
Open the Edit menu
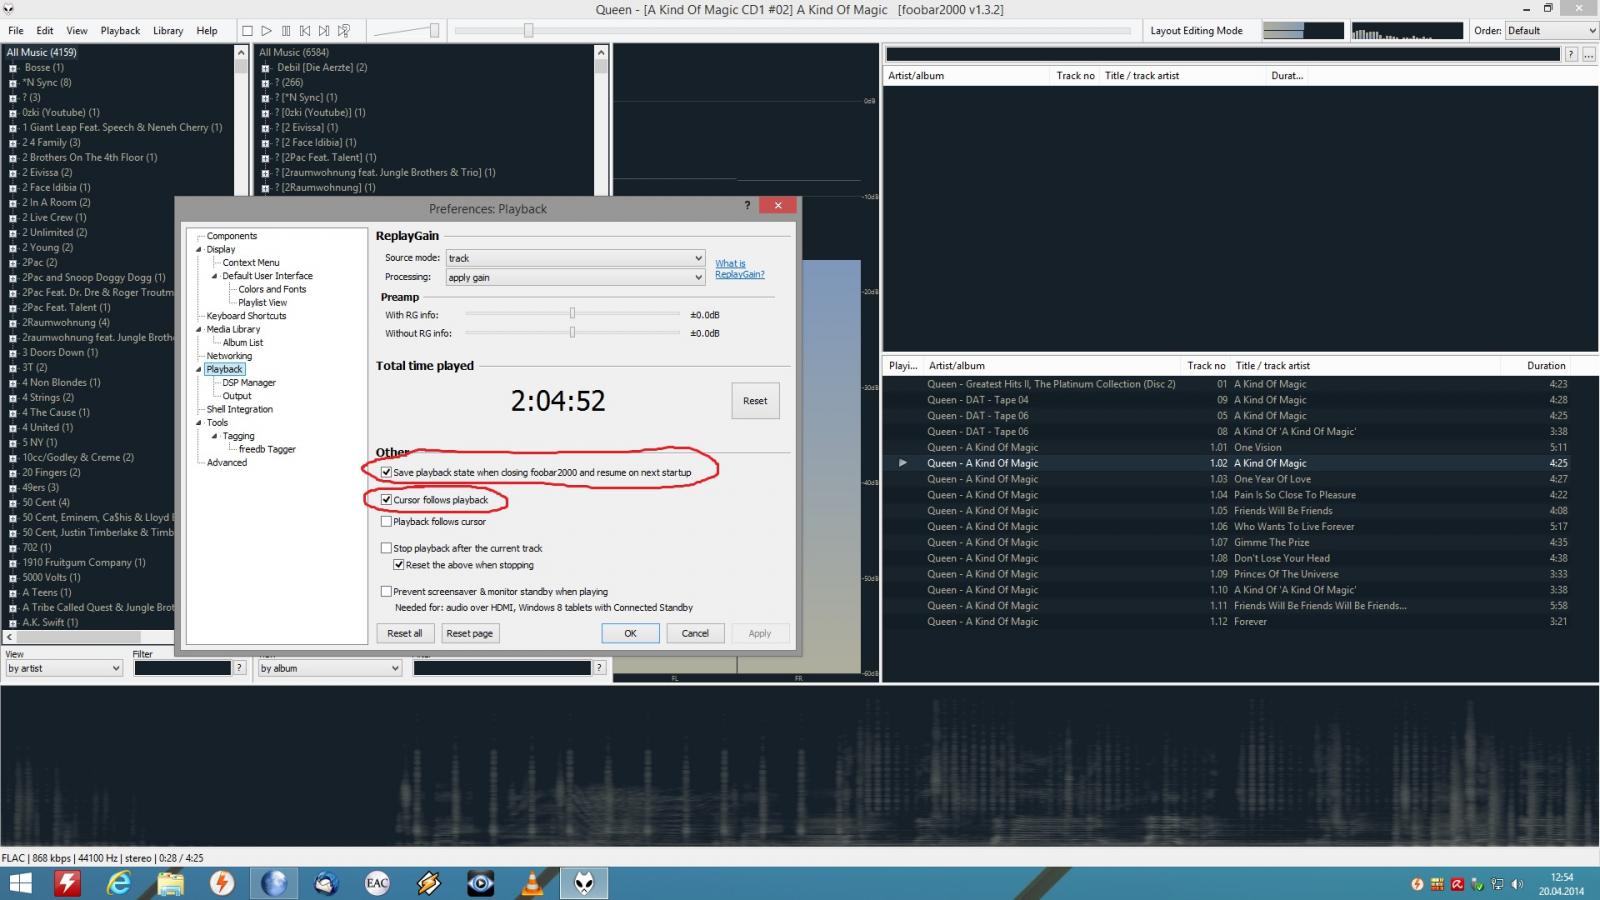point(45,31)
